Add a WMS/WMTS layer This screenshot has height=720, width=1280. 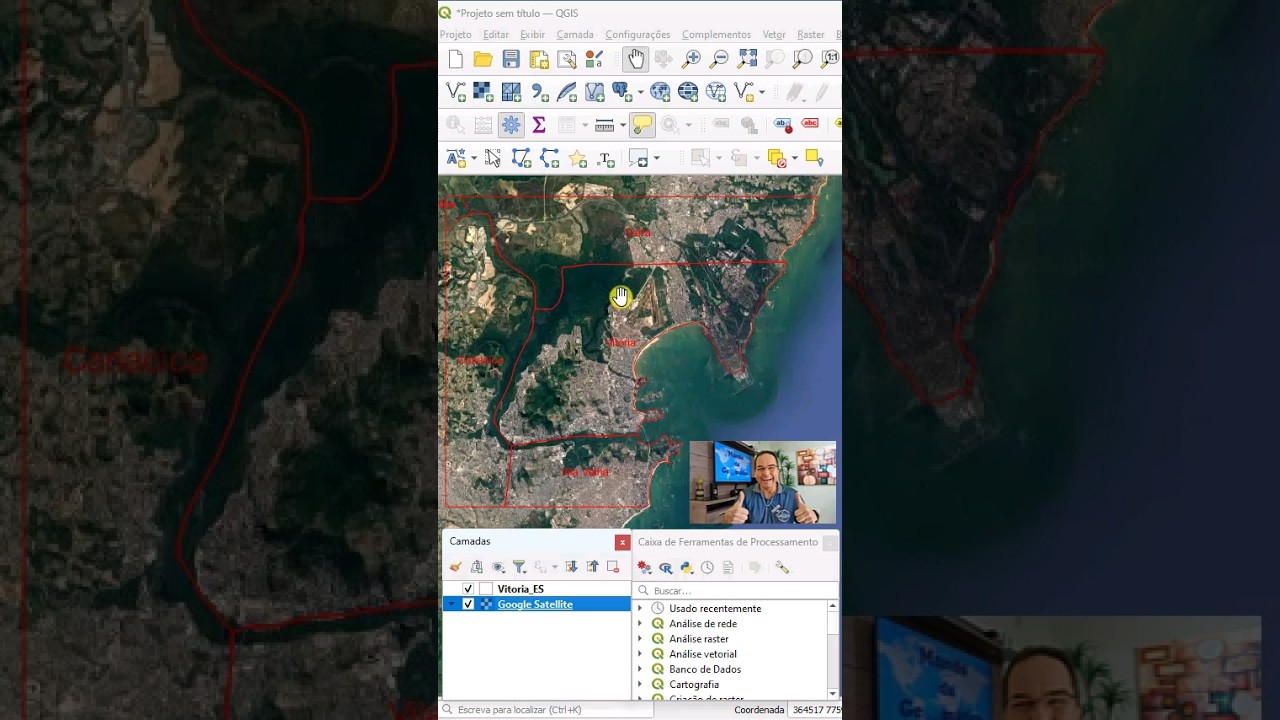point(660,92)
